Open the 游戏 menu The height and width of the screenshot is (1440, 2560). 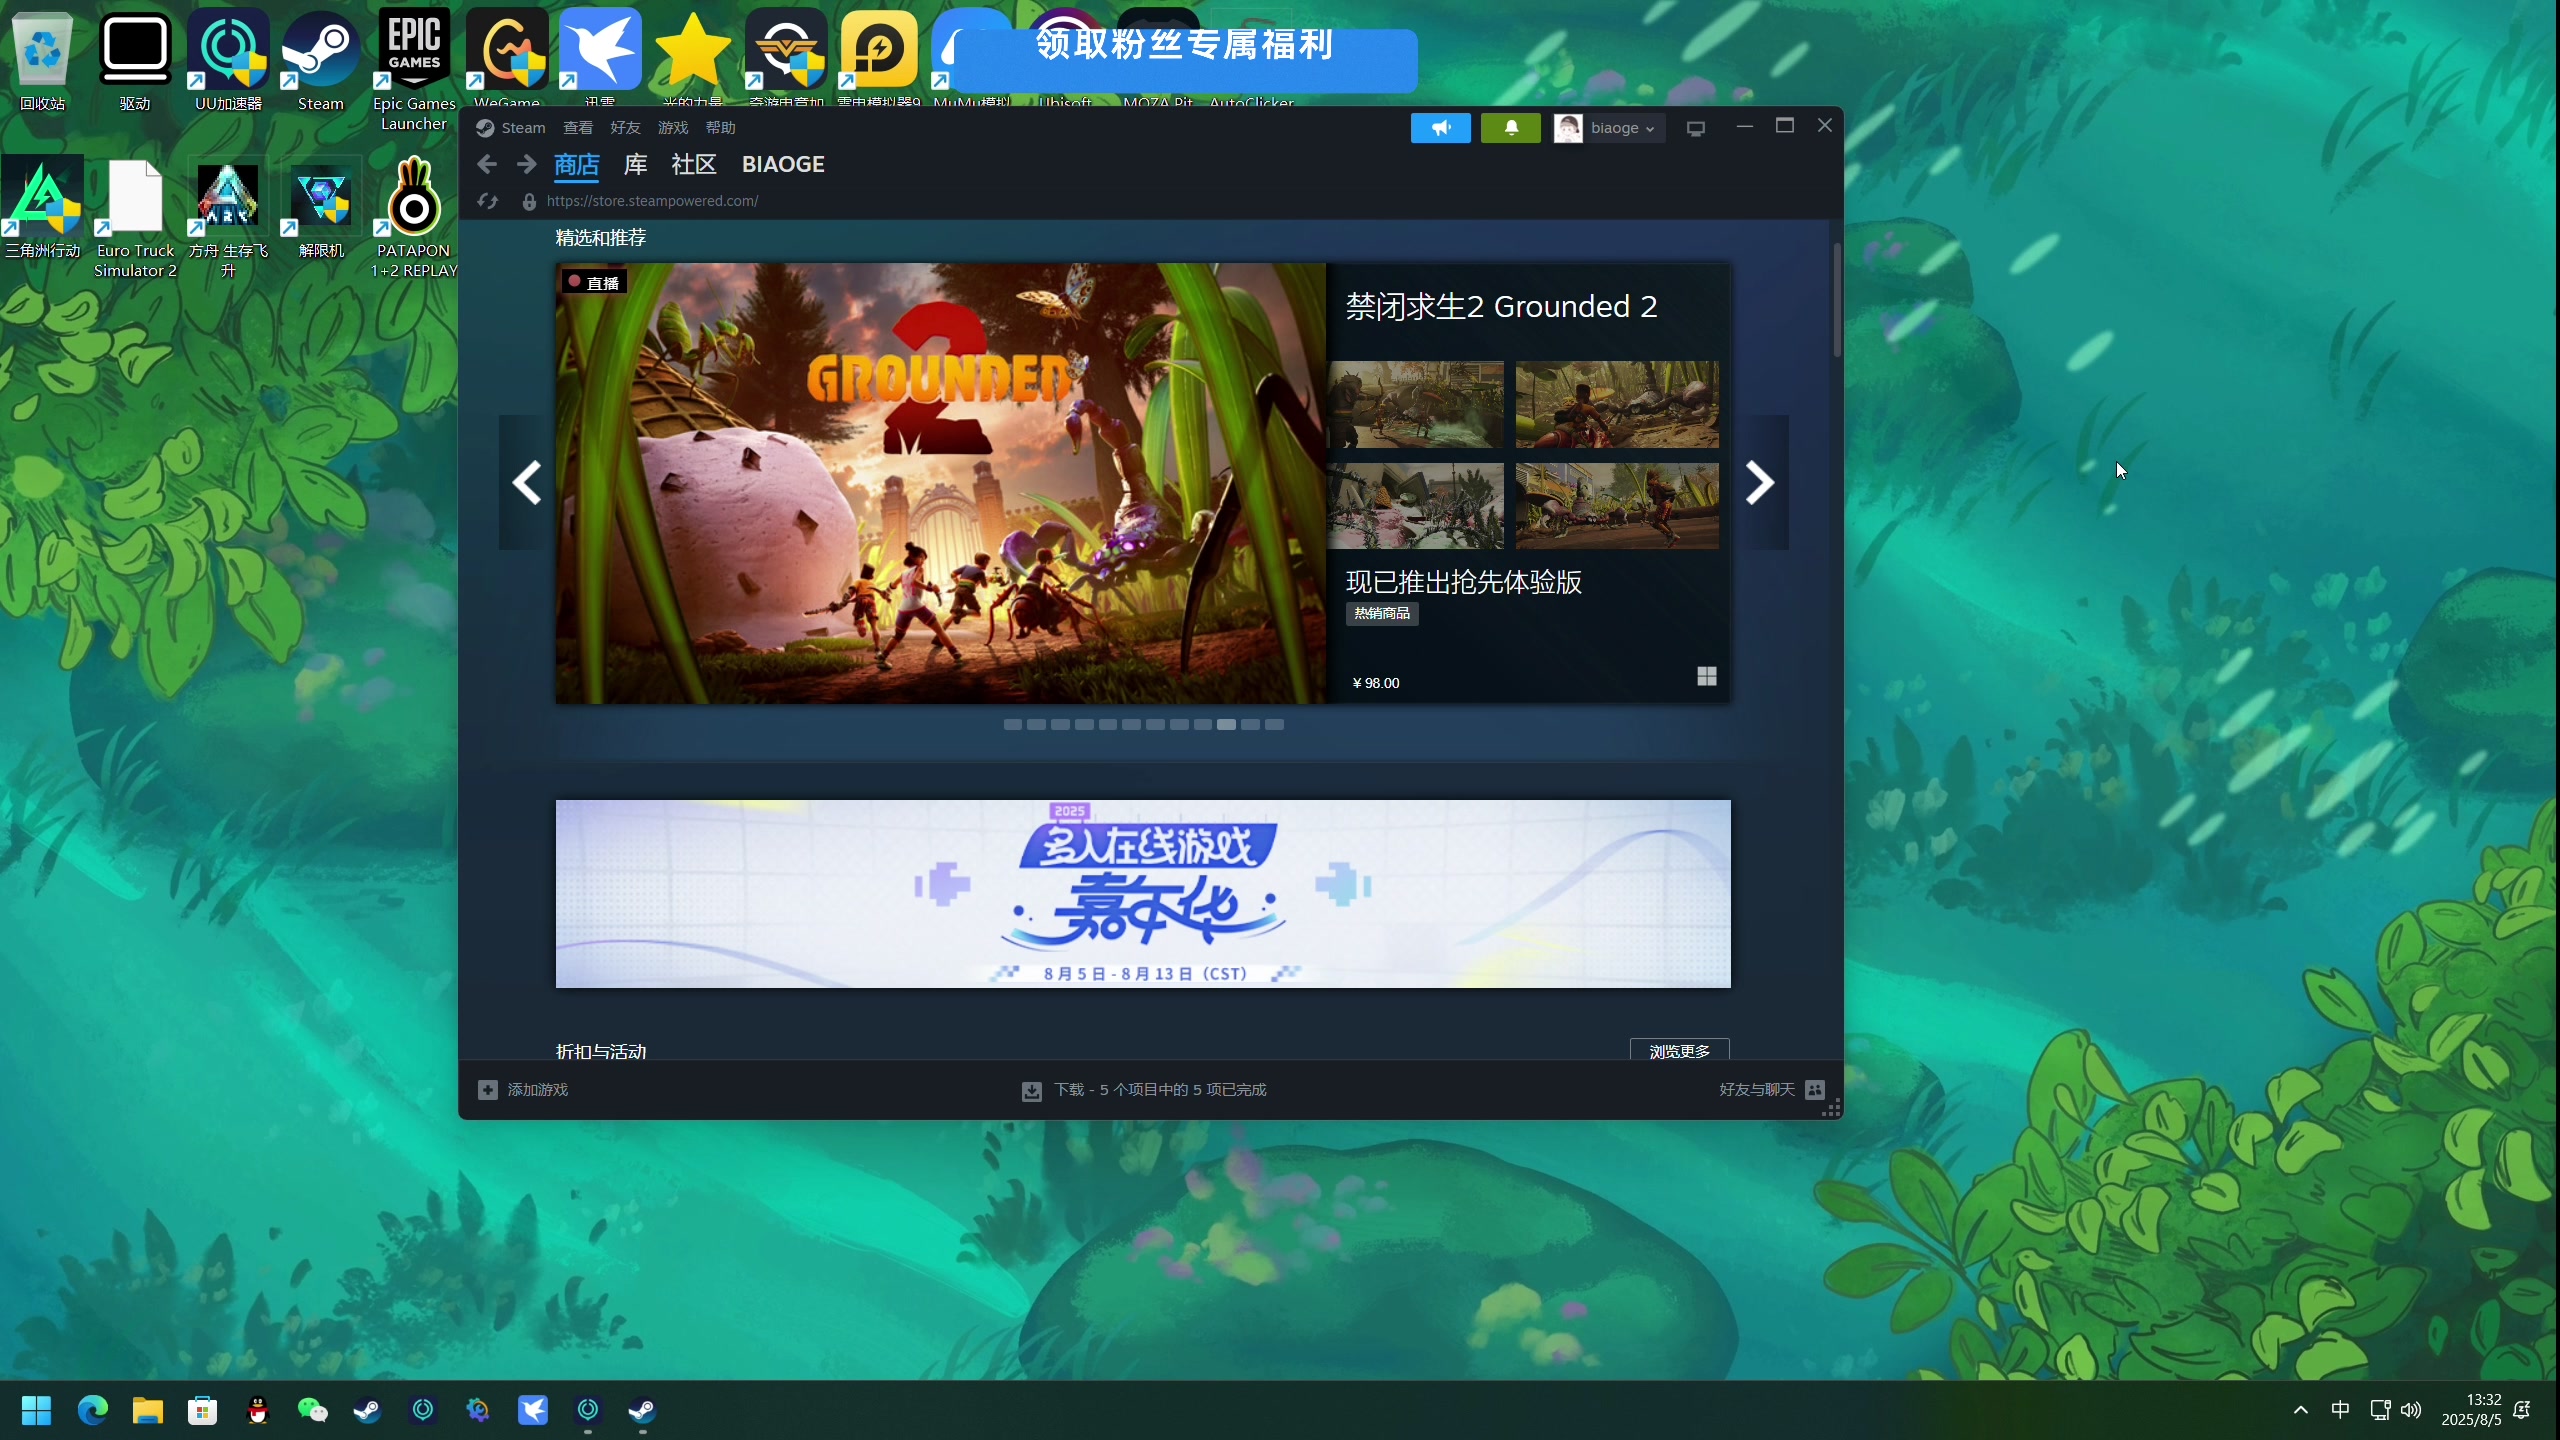(673, 128)
